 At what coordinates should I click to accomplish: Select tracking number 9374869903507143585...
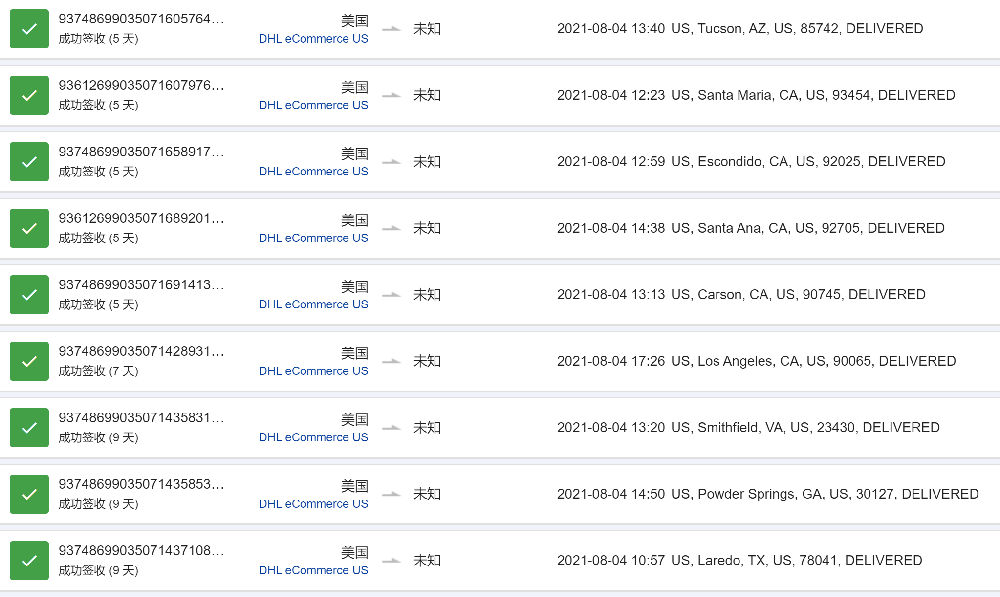tap(141, 484)
